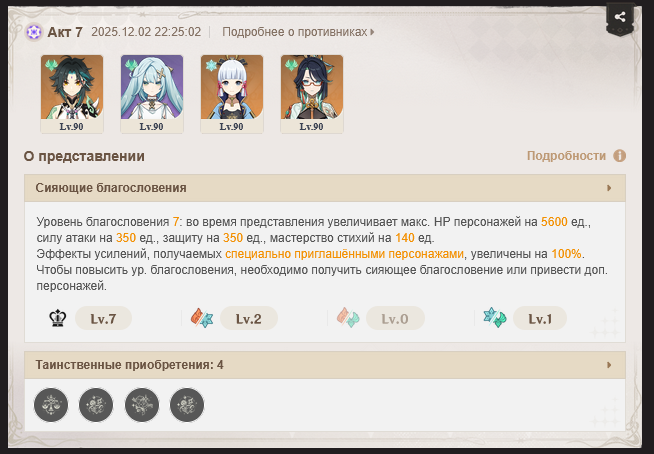
Task: Select the Xiao character portrait
Action: coord(72,94)
